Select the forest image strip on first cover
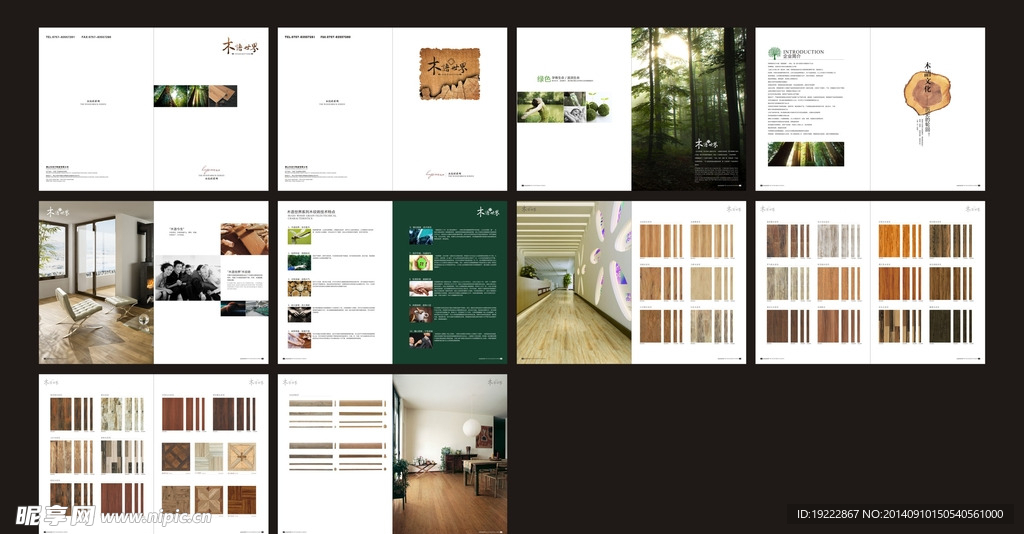 coord(195,96)
